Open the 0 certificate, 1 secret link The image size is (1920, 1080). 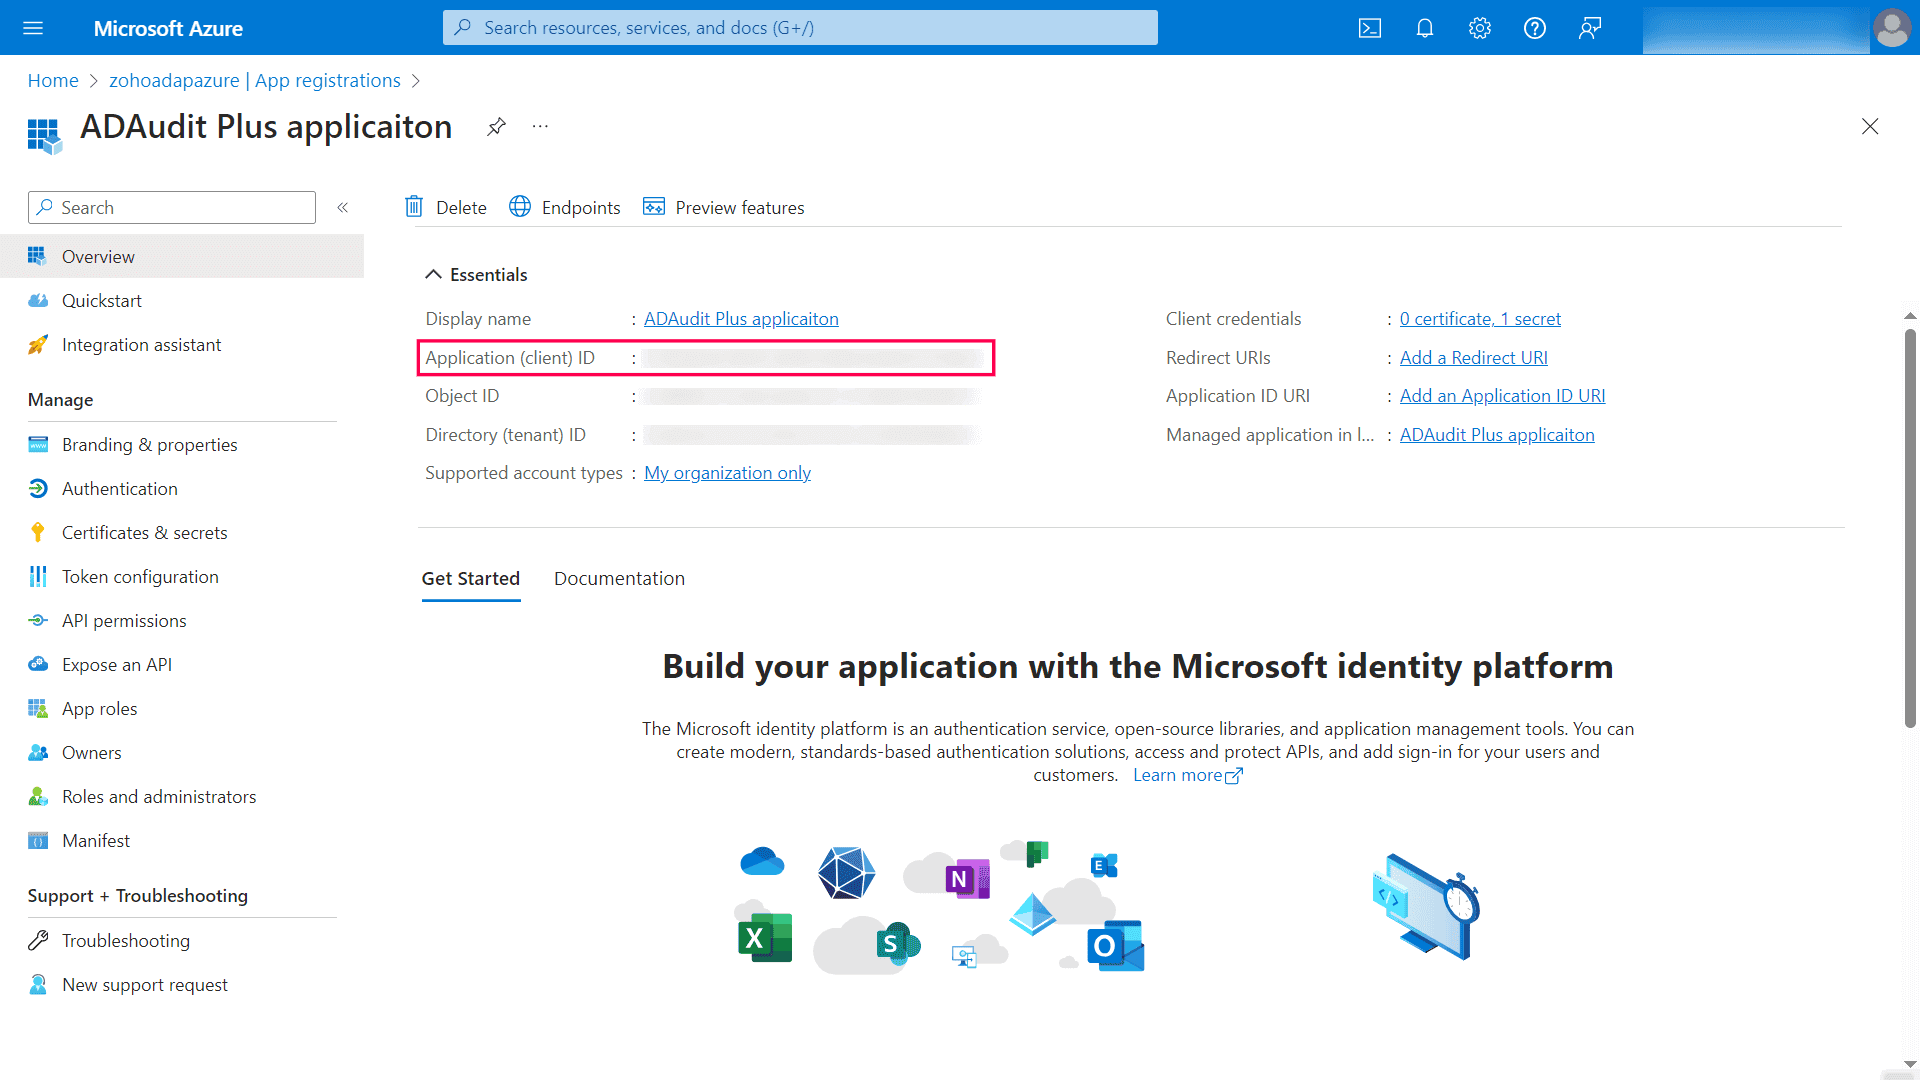1481,318
